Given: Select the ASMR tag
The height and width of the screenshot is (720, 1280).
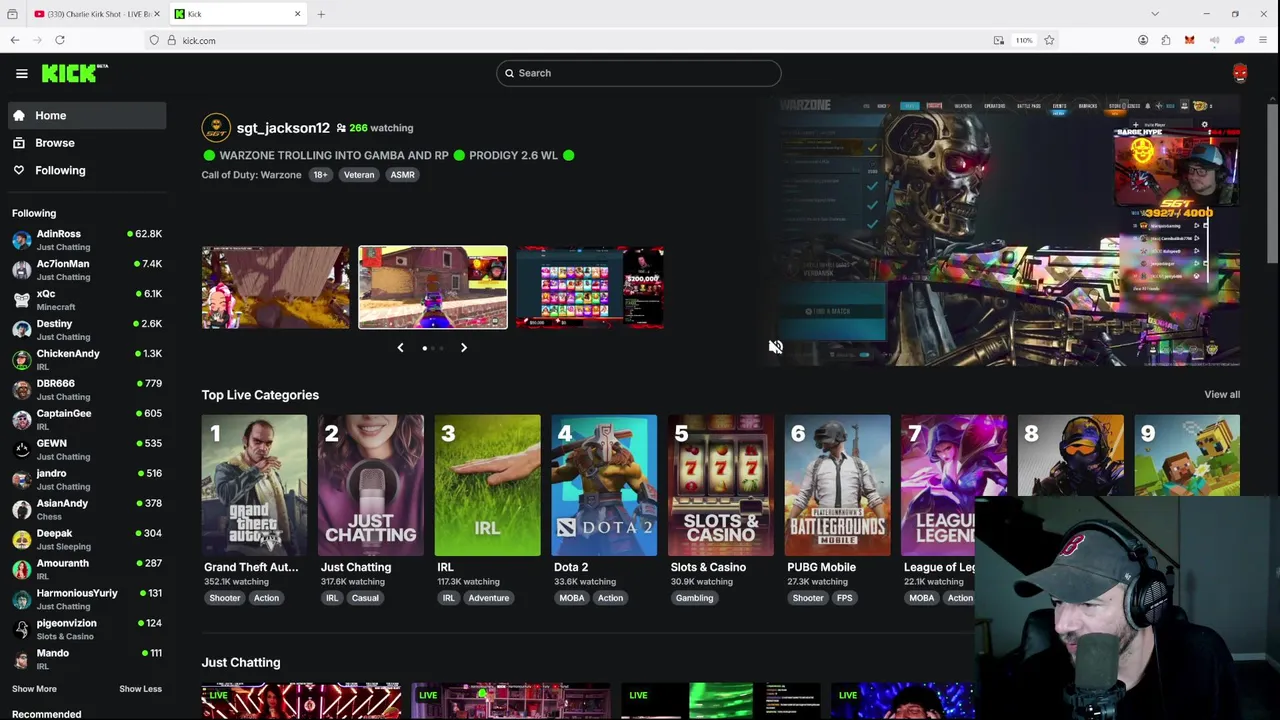Looking at the screenshot, I should point(402,175).
